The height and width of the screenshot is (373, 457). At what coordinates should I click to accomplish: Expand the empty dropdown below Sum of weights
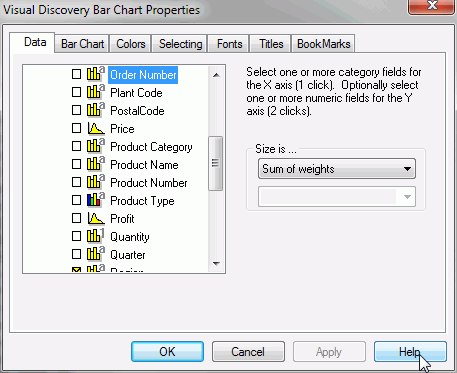337,197
